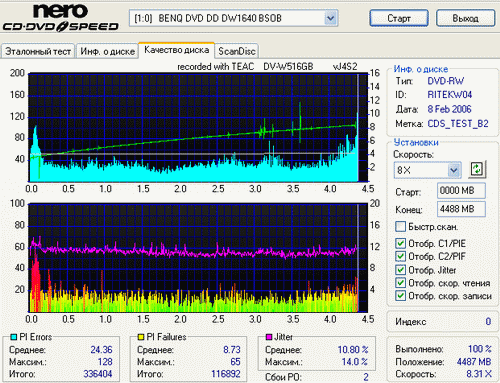500x383 pixels.
Task: Click the magenta Jitter legend swatch
Action: click(x=269, y=337)
